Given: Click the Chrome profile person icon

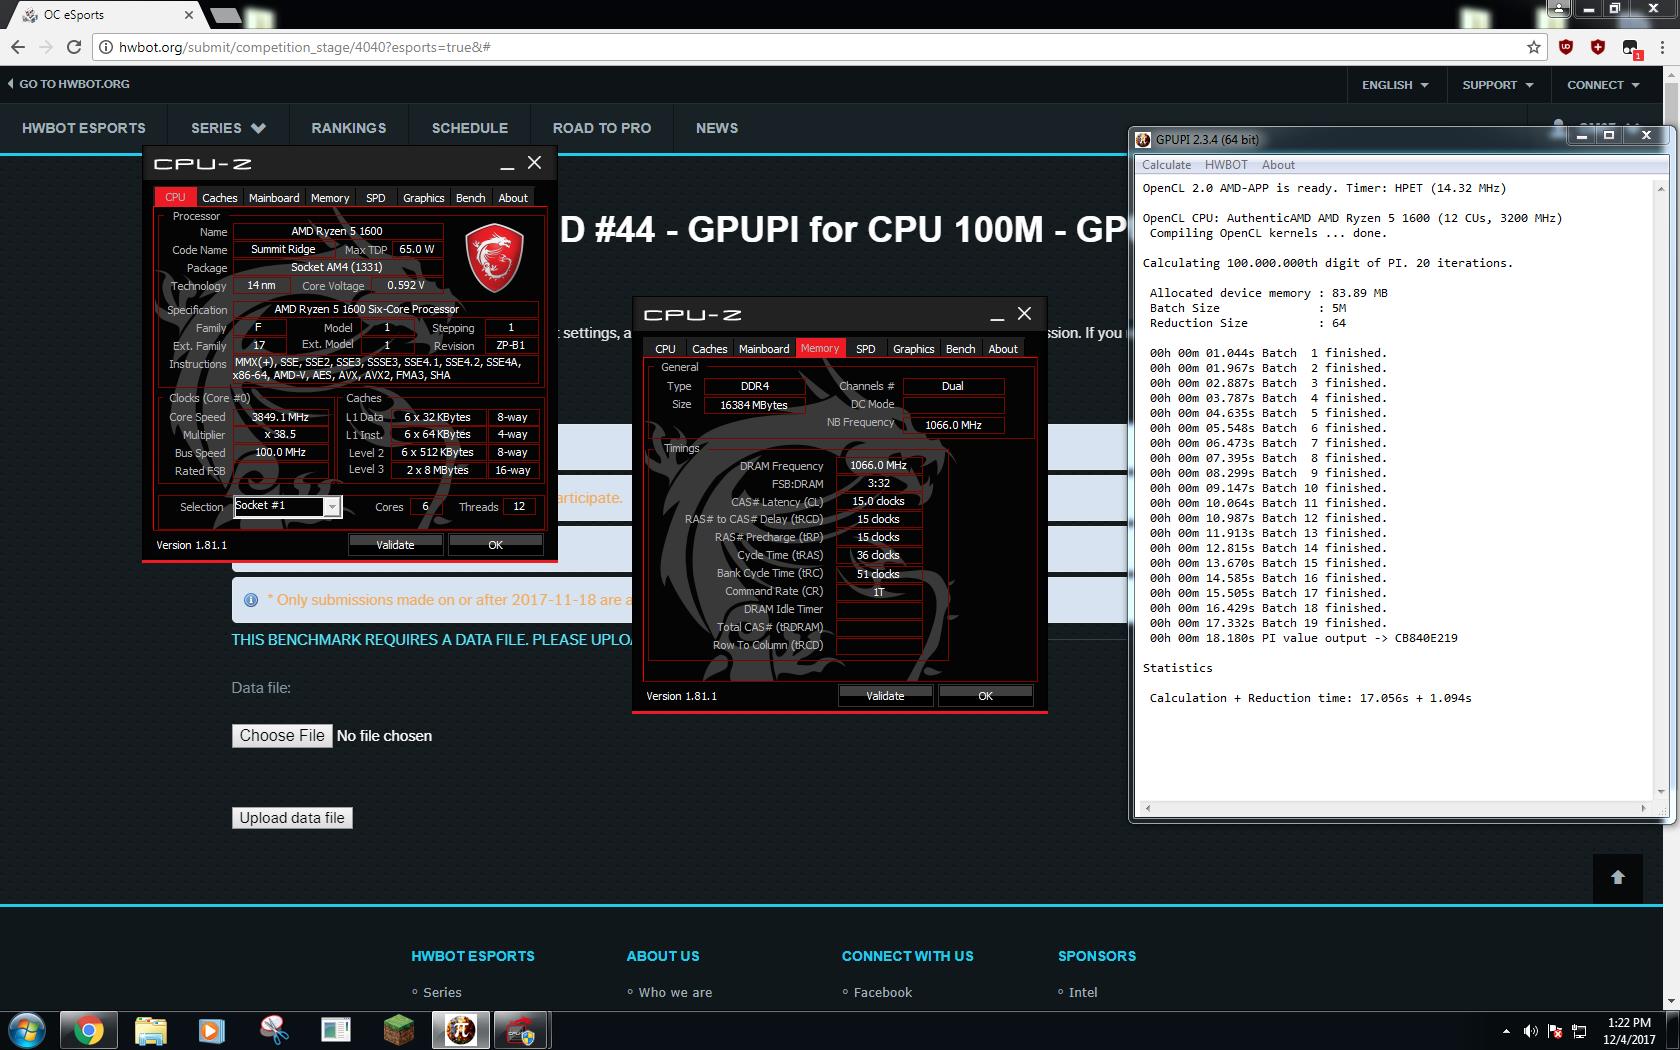Looking at the screenshot, I should (x=1557, y=9).
